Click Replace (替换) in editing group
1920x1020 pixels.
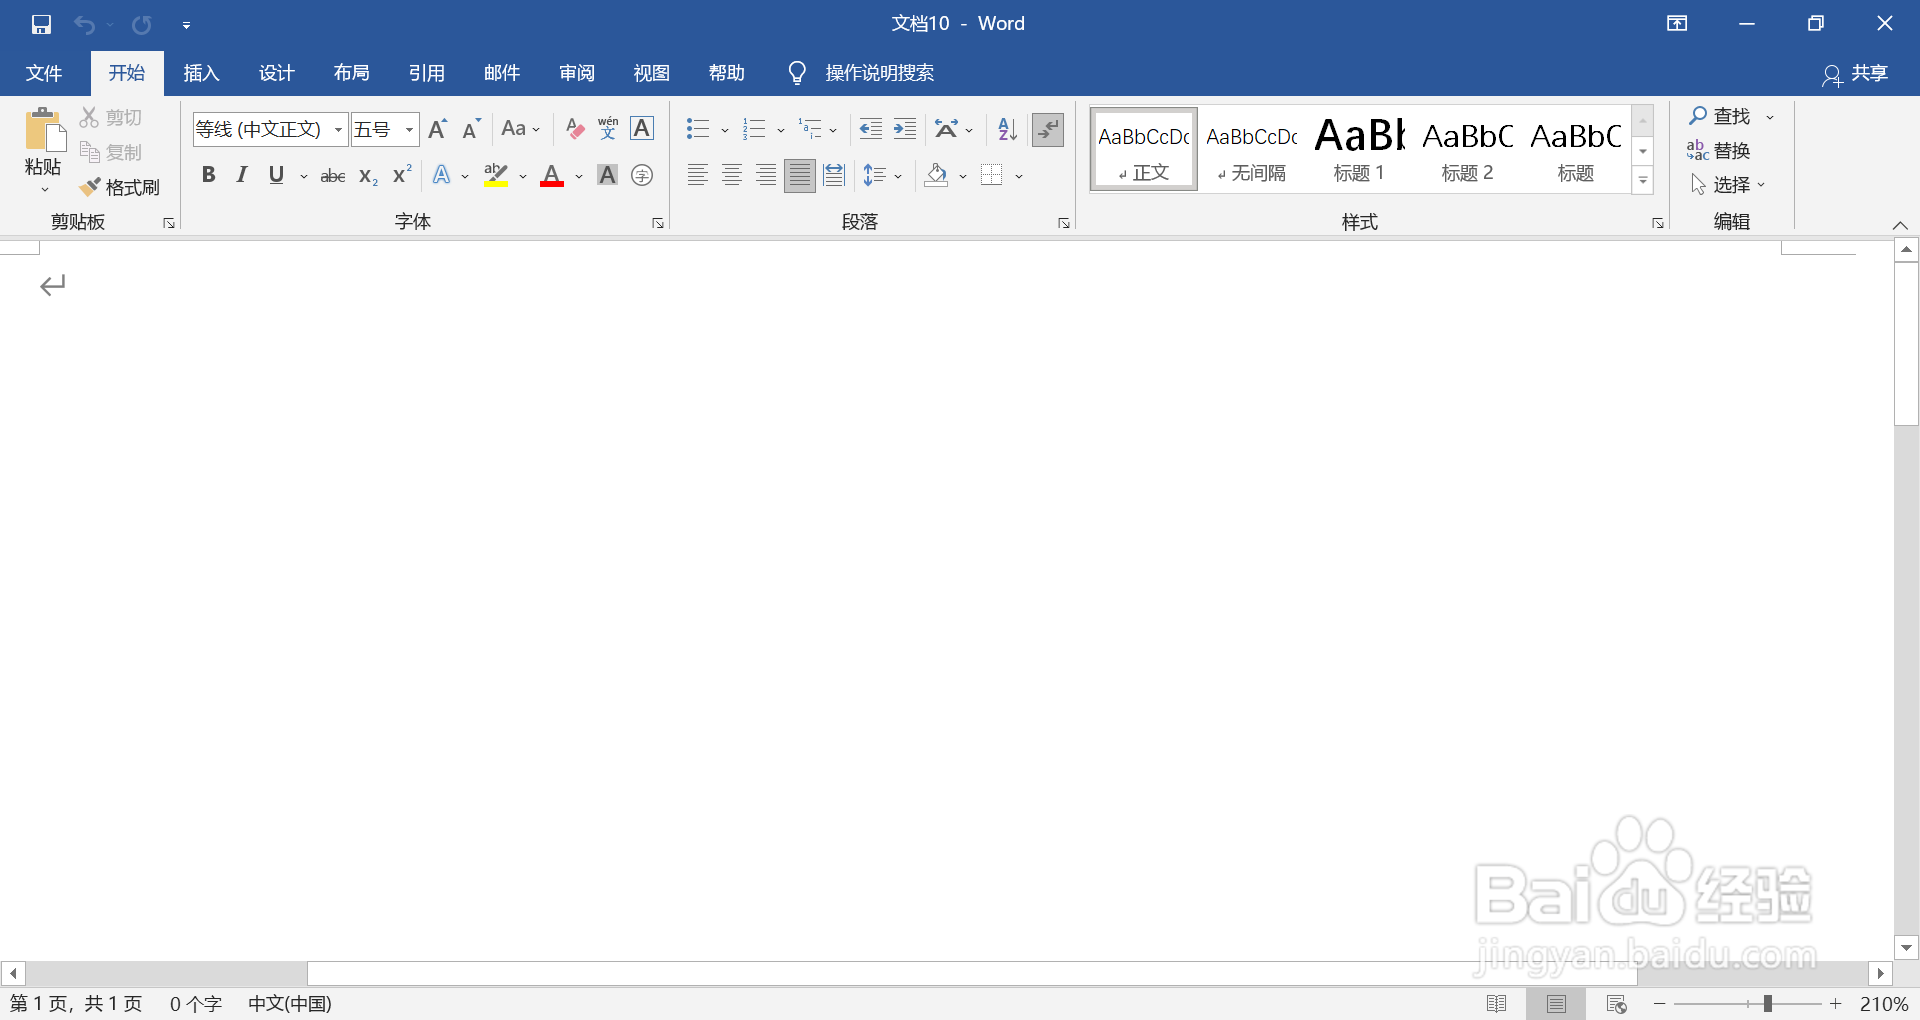pos(1718,151)
